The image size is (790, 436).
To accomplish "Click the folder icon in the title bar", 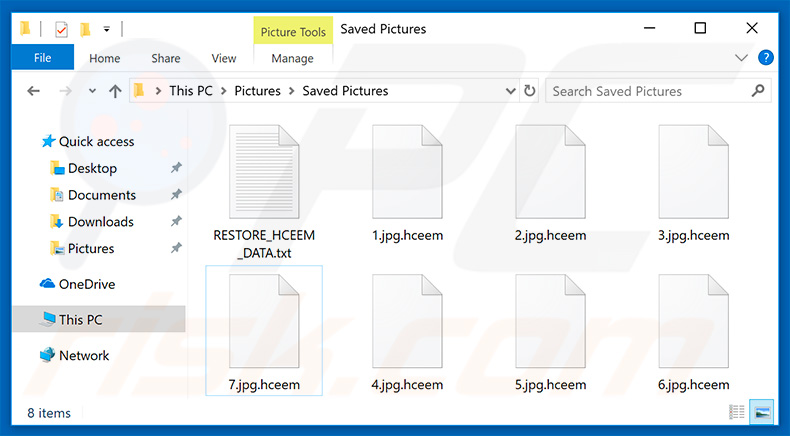I will [x=25, y=29].
